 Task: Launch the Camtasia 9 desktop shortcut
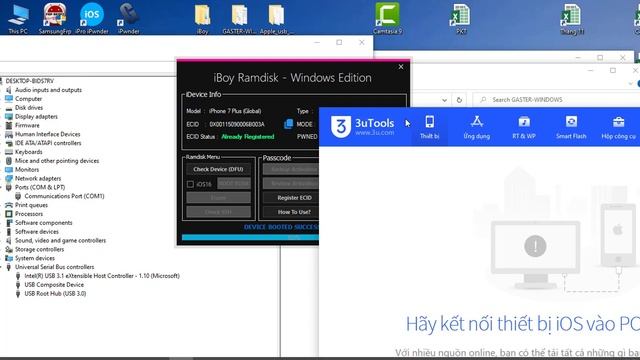(x=387, y=18)
